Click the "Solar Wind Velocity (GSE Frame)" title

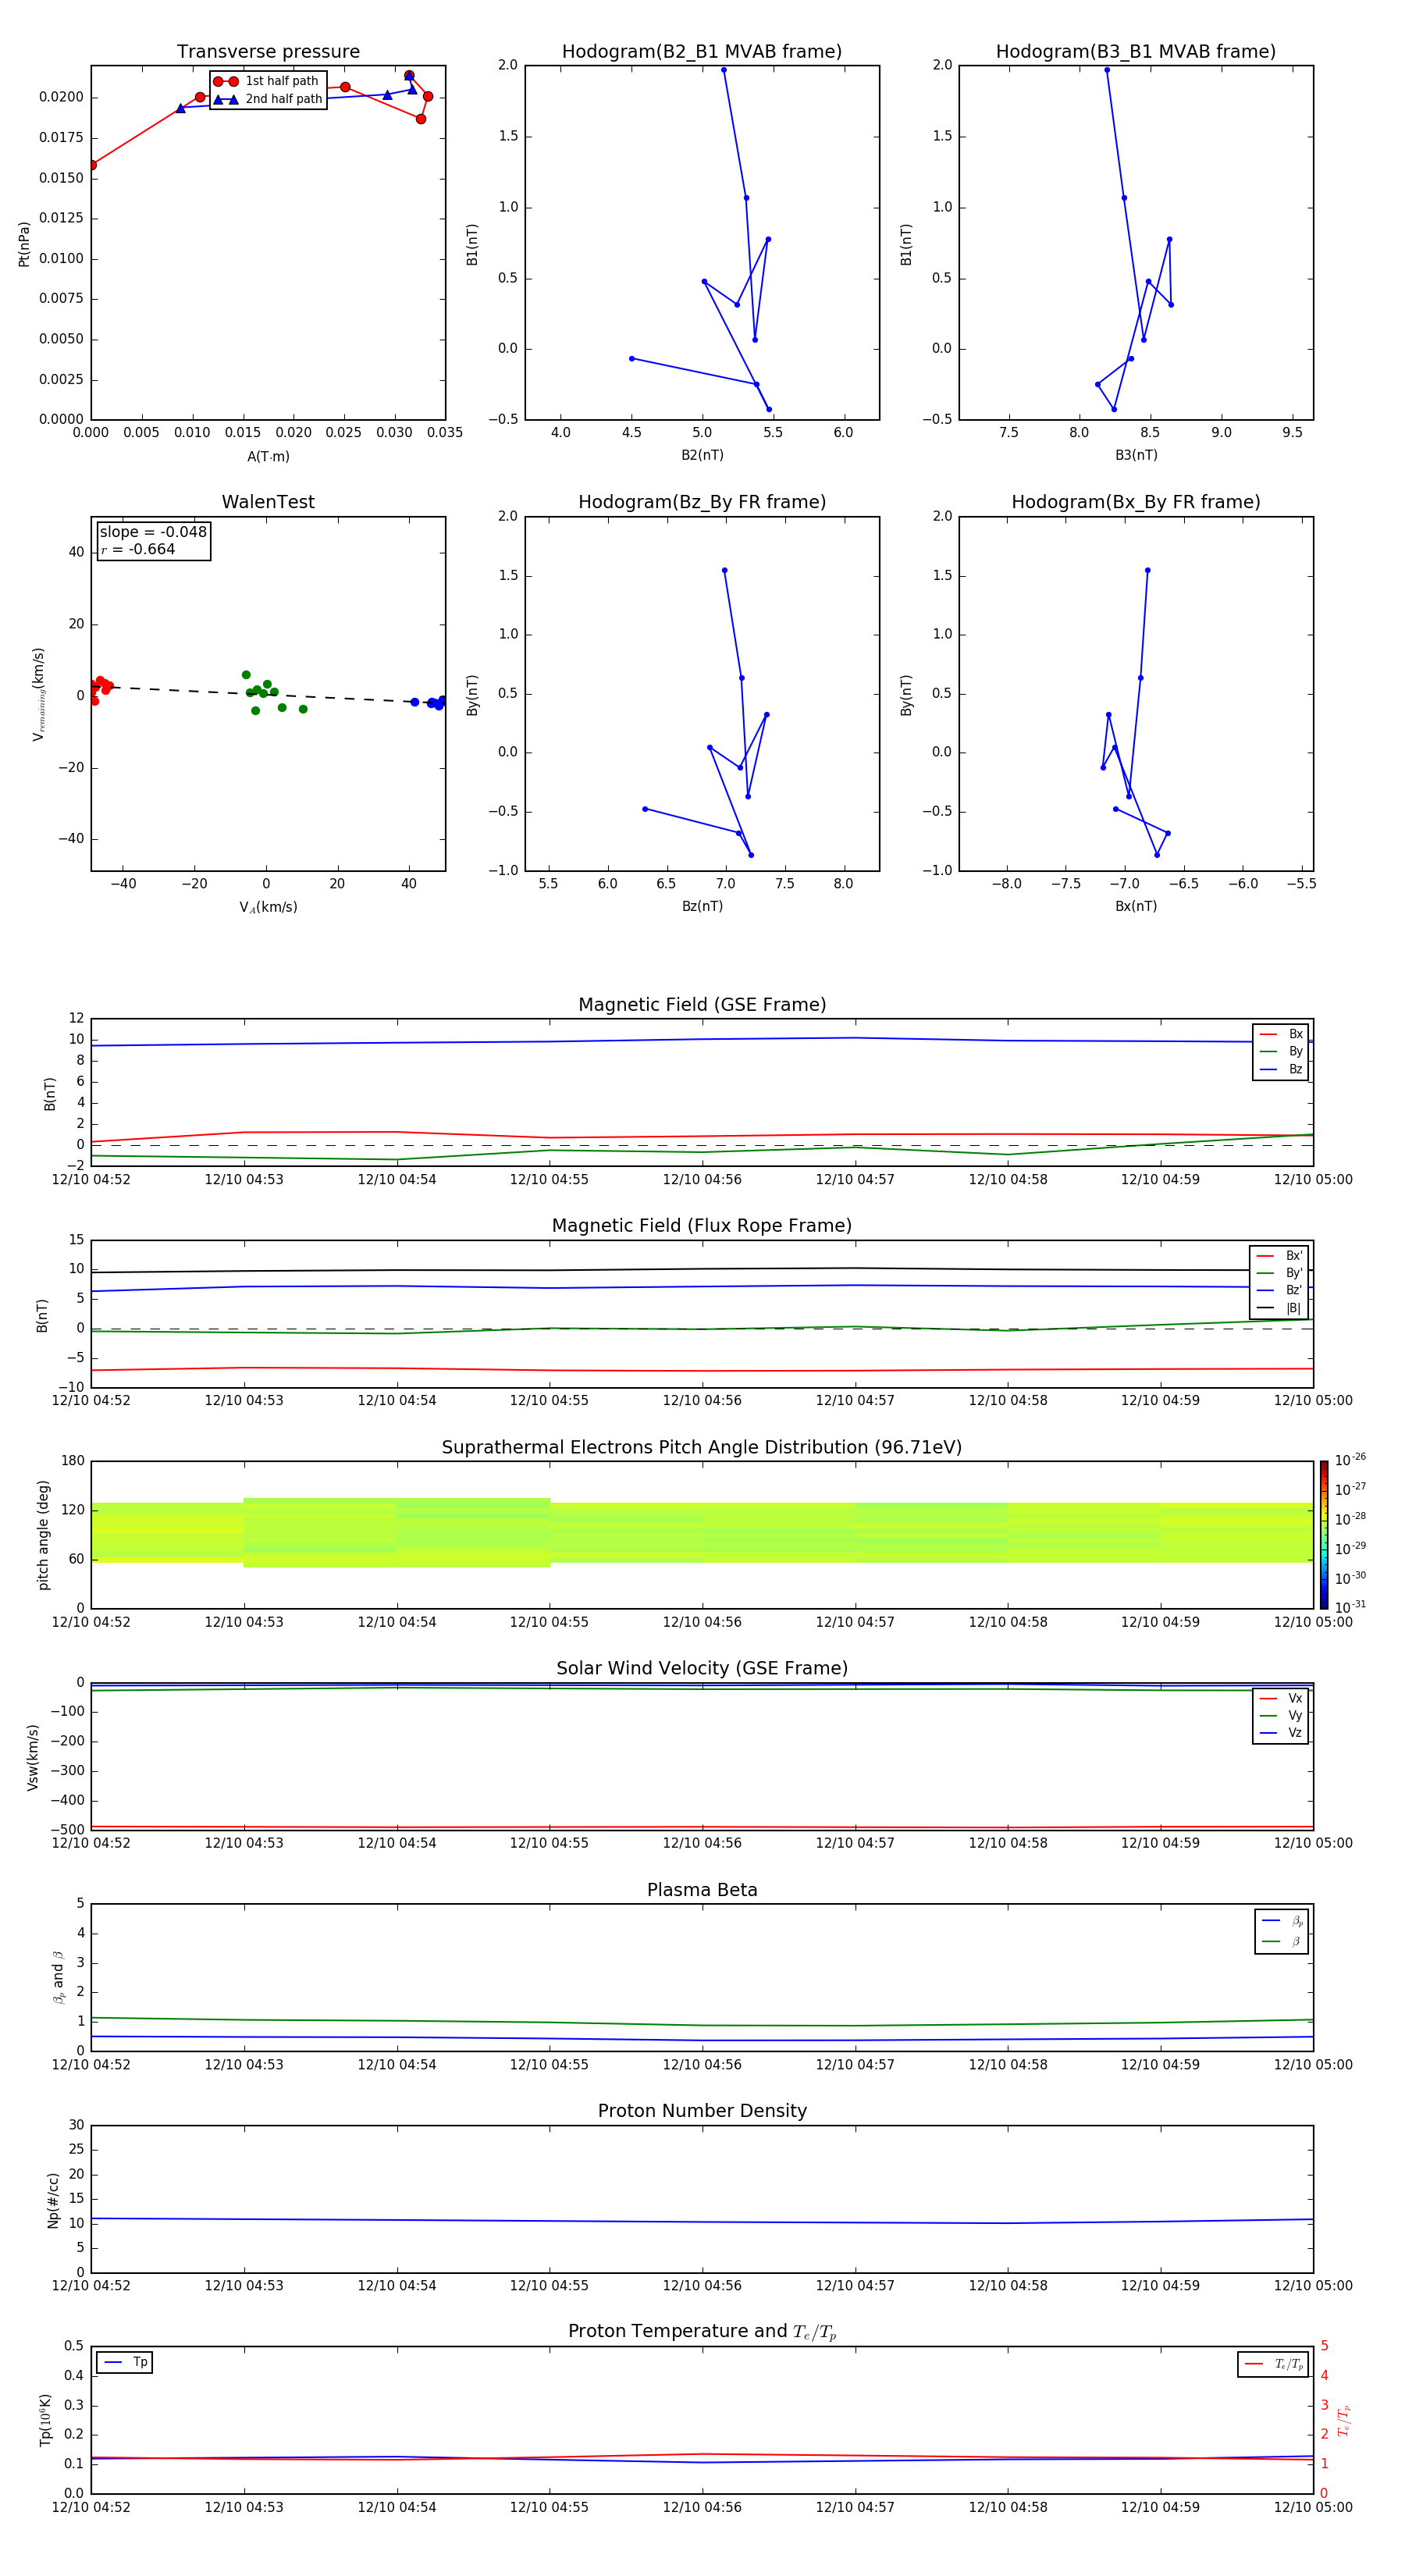coord(702,1669)
